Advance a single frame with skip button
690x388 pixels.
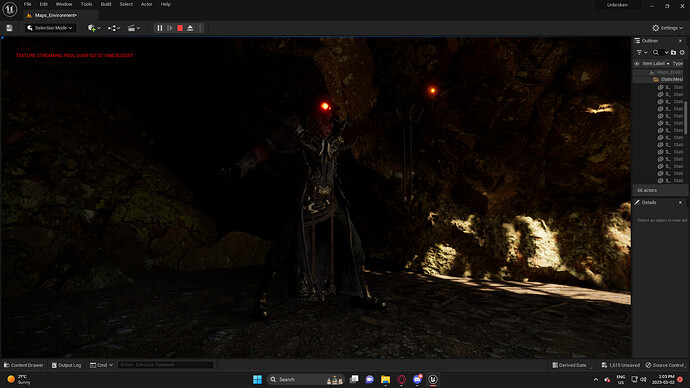coord(170,28)
